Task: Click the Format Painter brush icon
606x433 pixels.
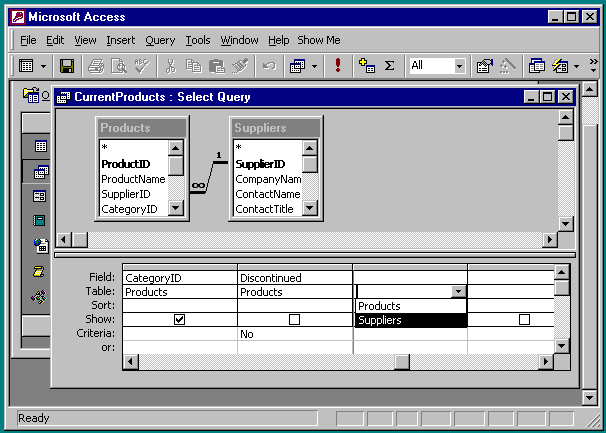Action: coord(240,66)
